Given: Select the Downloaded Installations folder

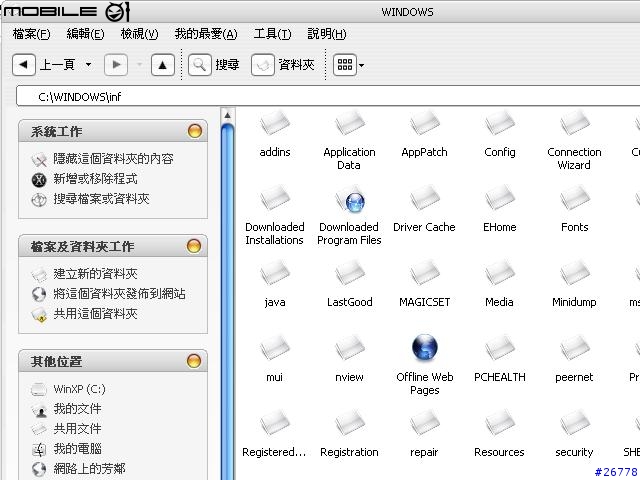Looking at the screenshot, I should 275,198.
